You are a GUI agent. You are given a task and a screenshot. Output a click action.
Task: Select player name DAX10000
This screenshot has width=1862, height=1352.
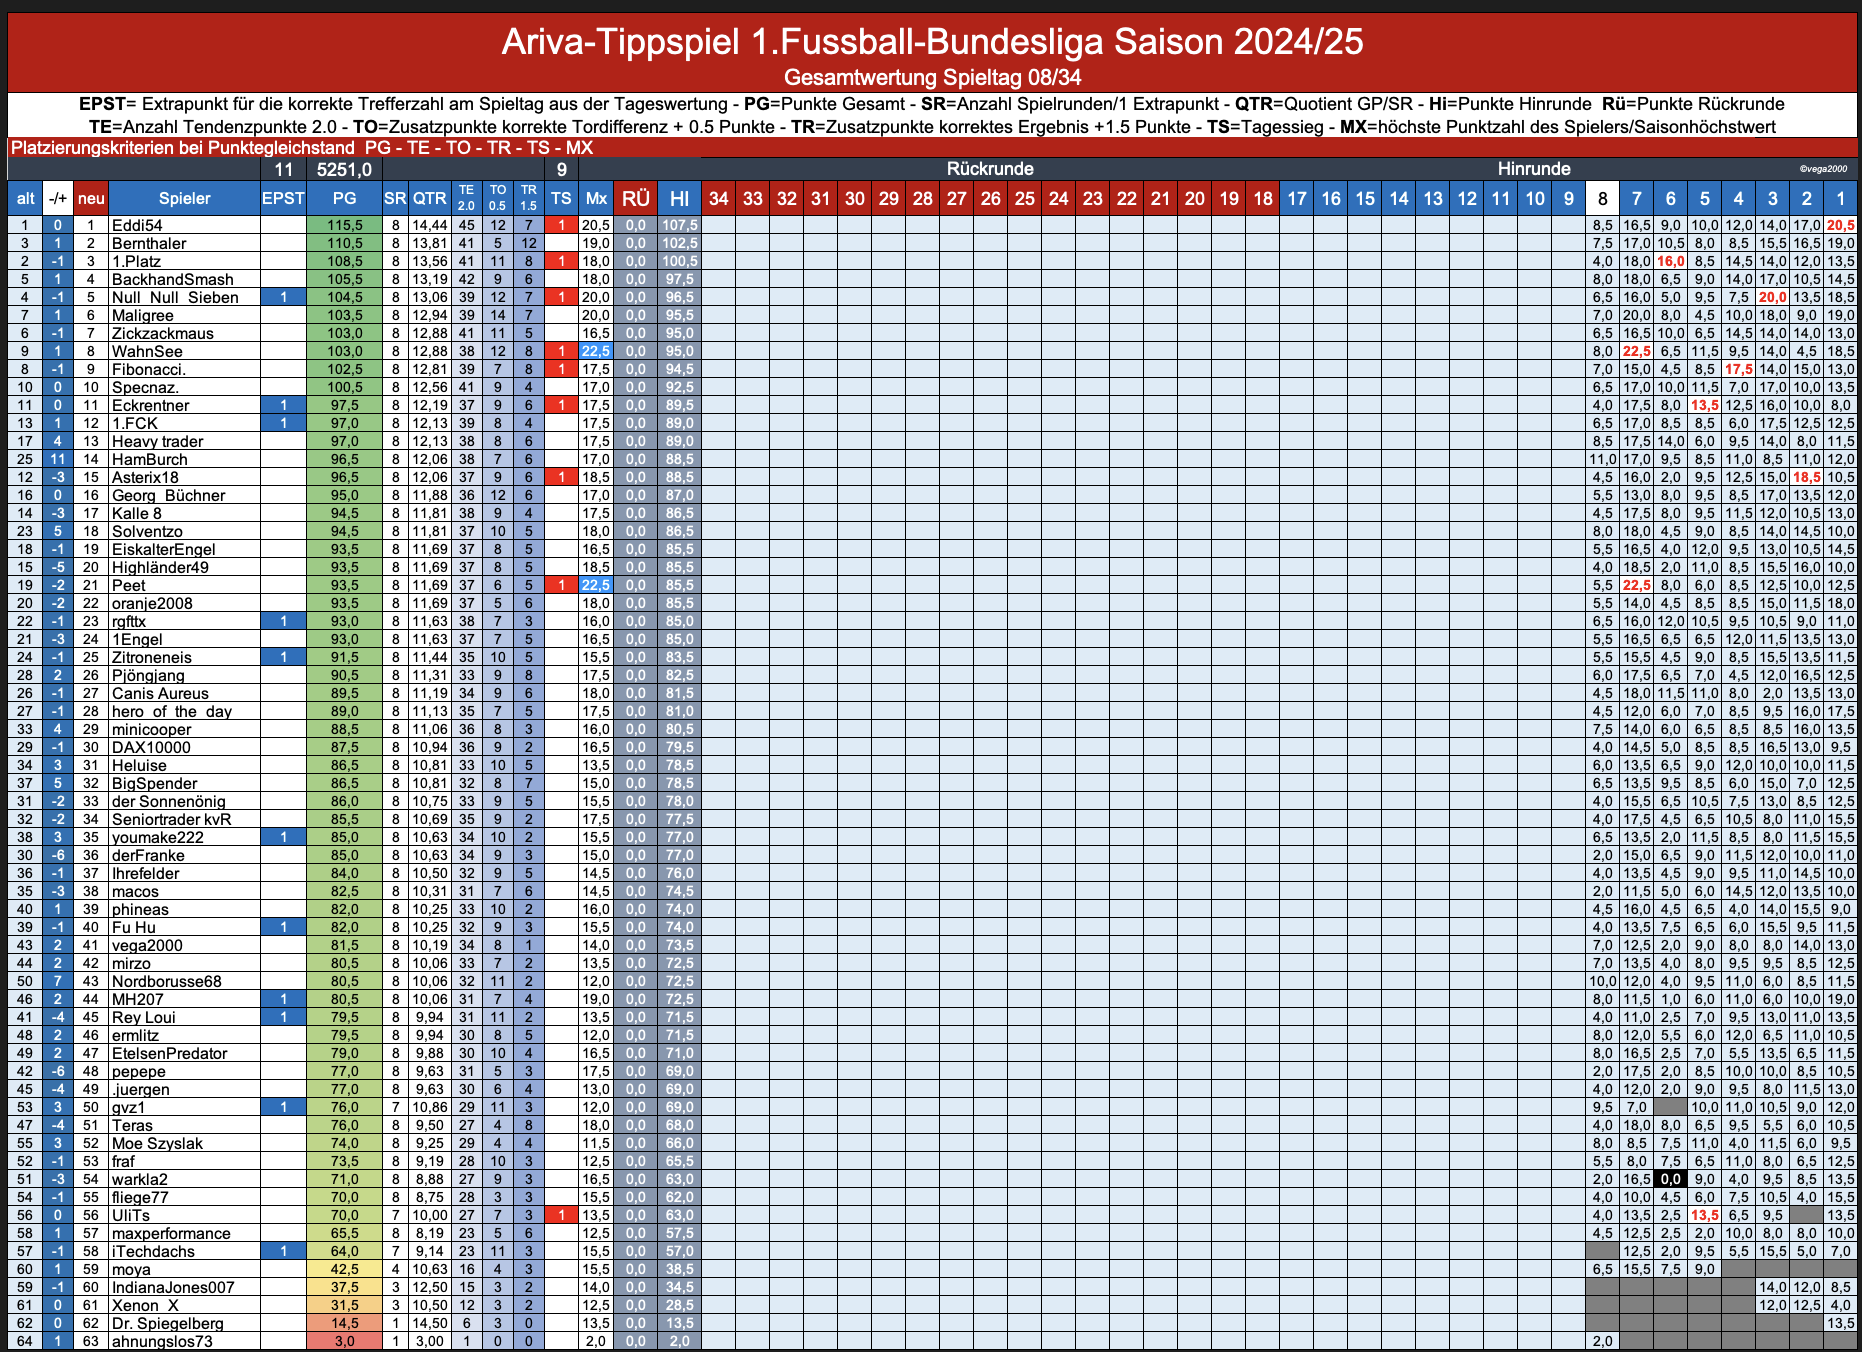(151, 747)
